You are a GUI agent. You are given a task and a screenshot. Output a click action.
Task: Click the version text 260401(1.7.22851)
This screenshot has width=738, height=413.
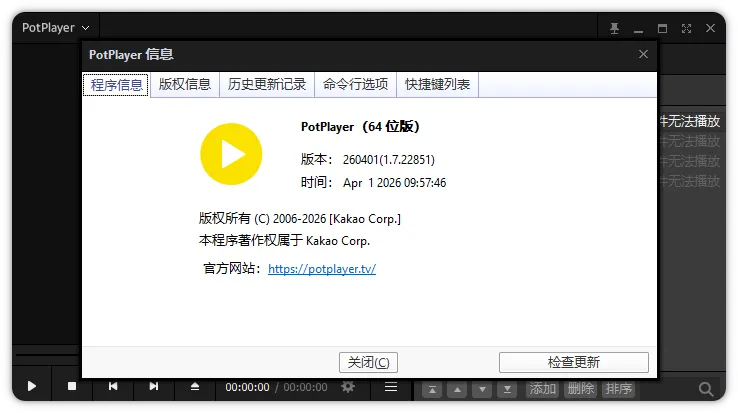click(389, 160)
